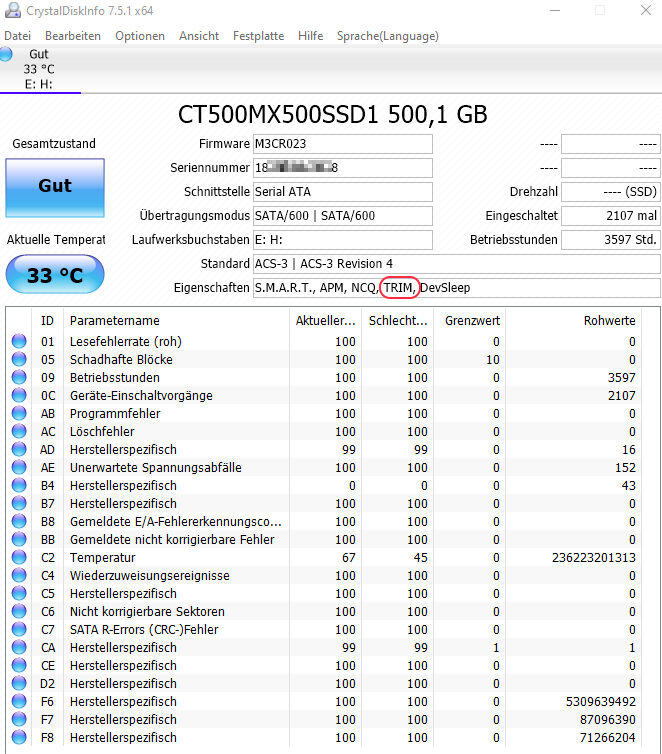Image resolution: width=662 pixels, height=754 pixels.
Task: Click status orb for row B7
Action: (x=19, y=503)
